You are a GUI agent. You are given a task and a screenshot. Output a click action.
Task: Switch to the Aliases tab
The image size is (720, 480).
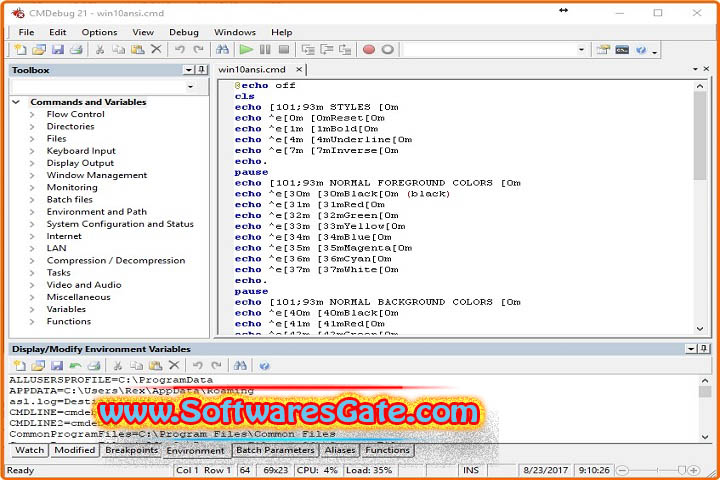340,450
